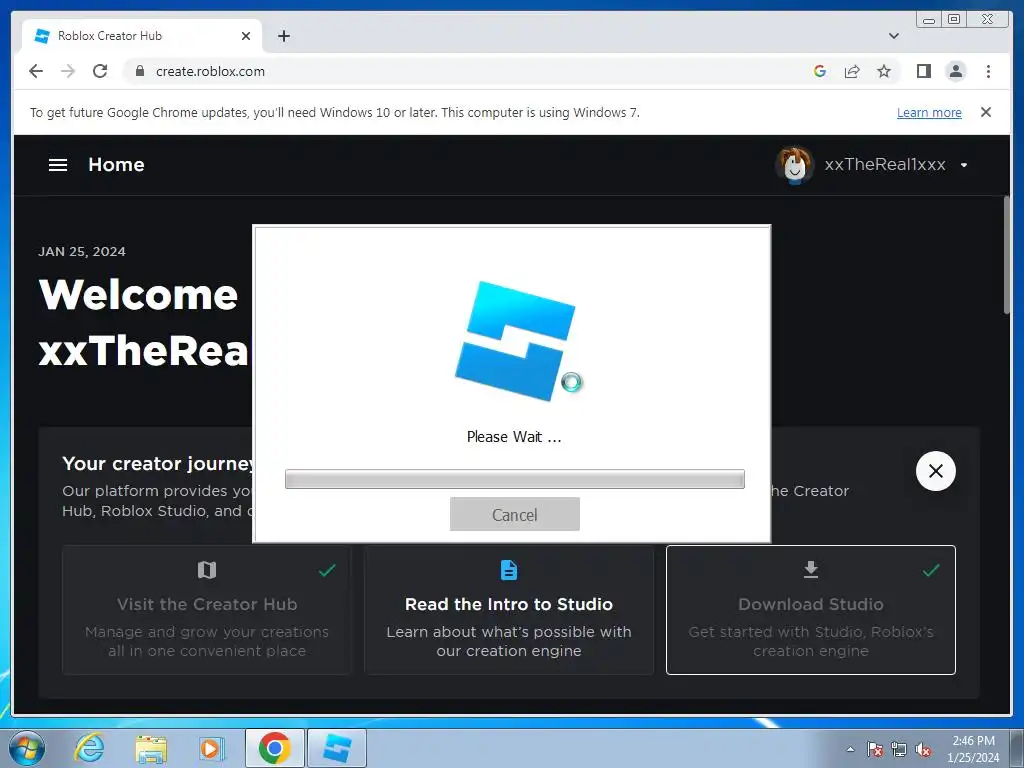Click the xxTheReal1xxx avatar picture
Image resolution: width=1024 pixels, height=768 pixels.
793,165
